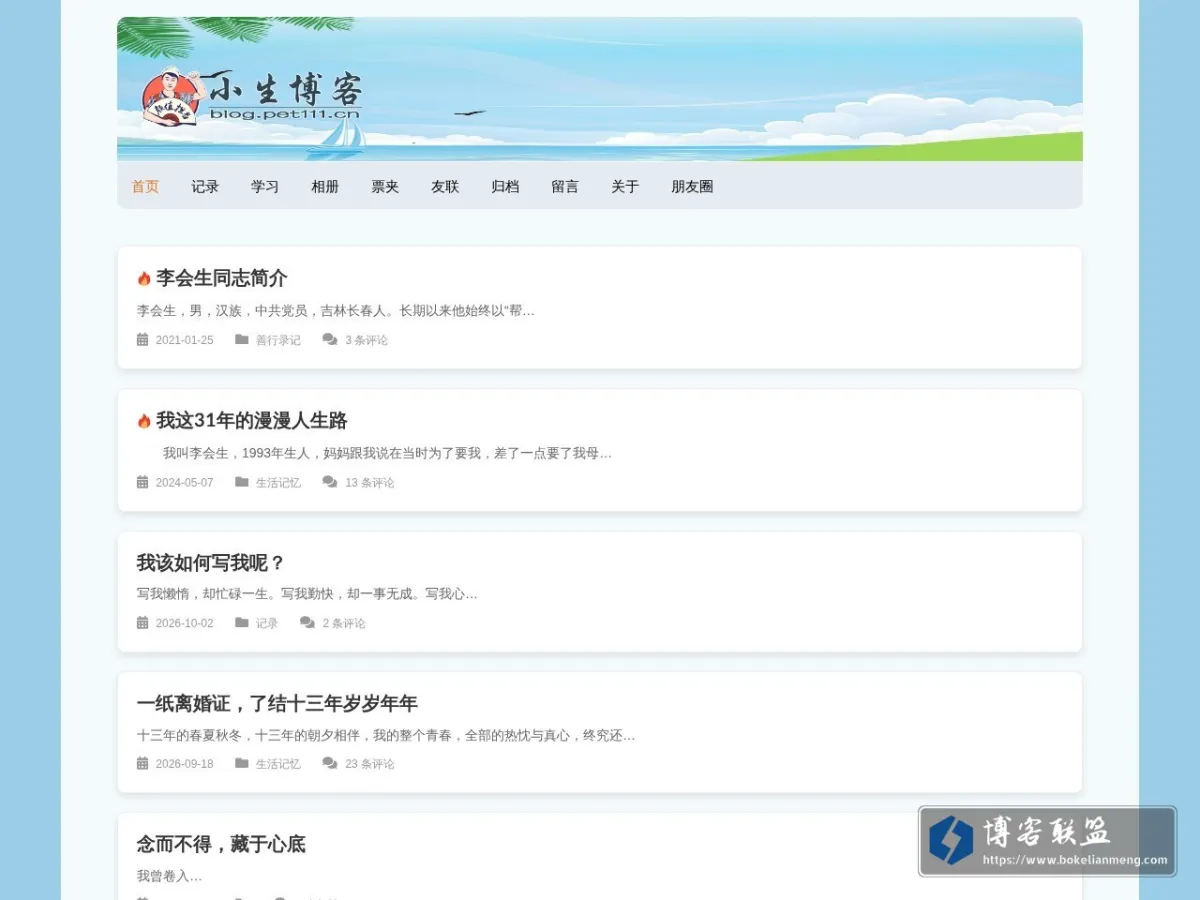Click calendar icon next to 2026-10-02
1200x900 pixels.
coord(143,622)
